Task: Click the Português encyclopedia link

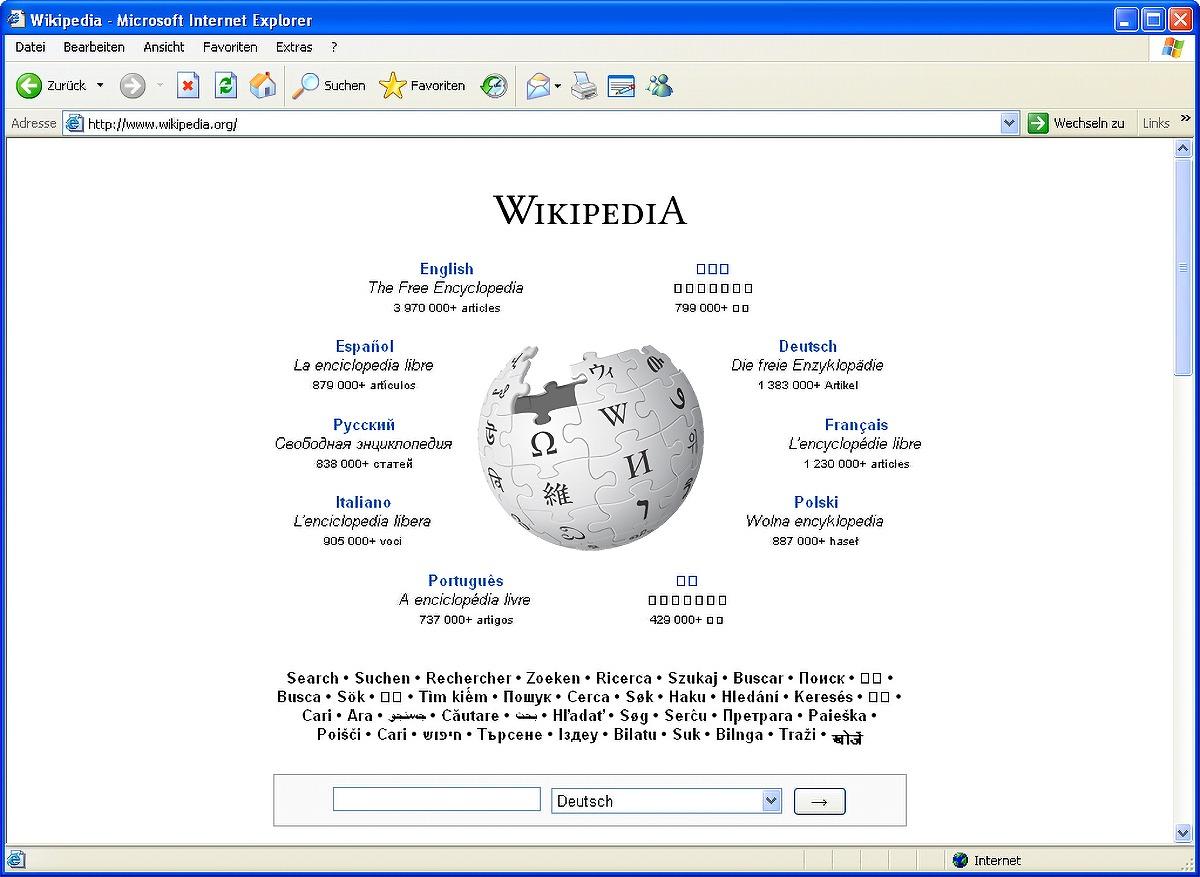Action: 466,580
